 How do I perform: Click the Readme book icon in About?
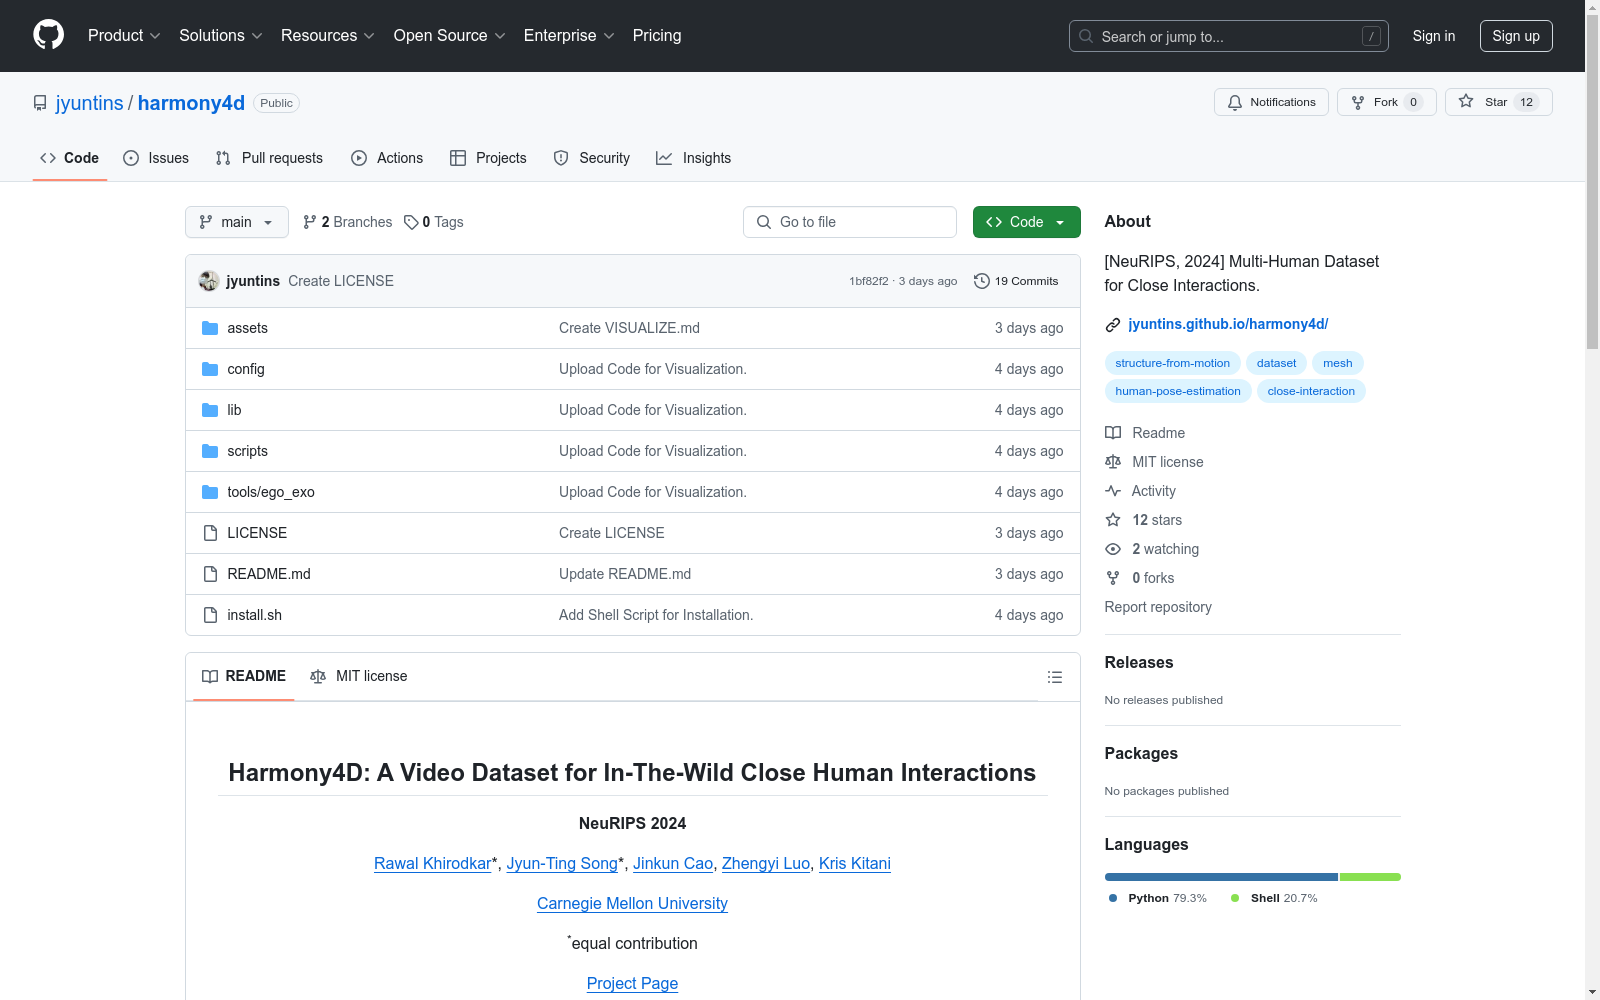pos(1113,433)
